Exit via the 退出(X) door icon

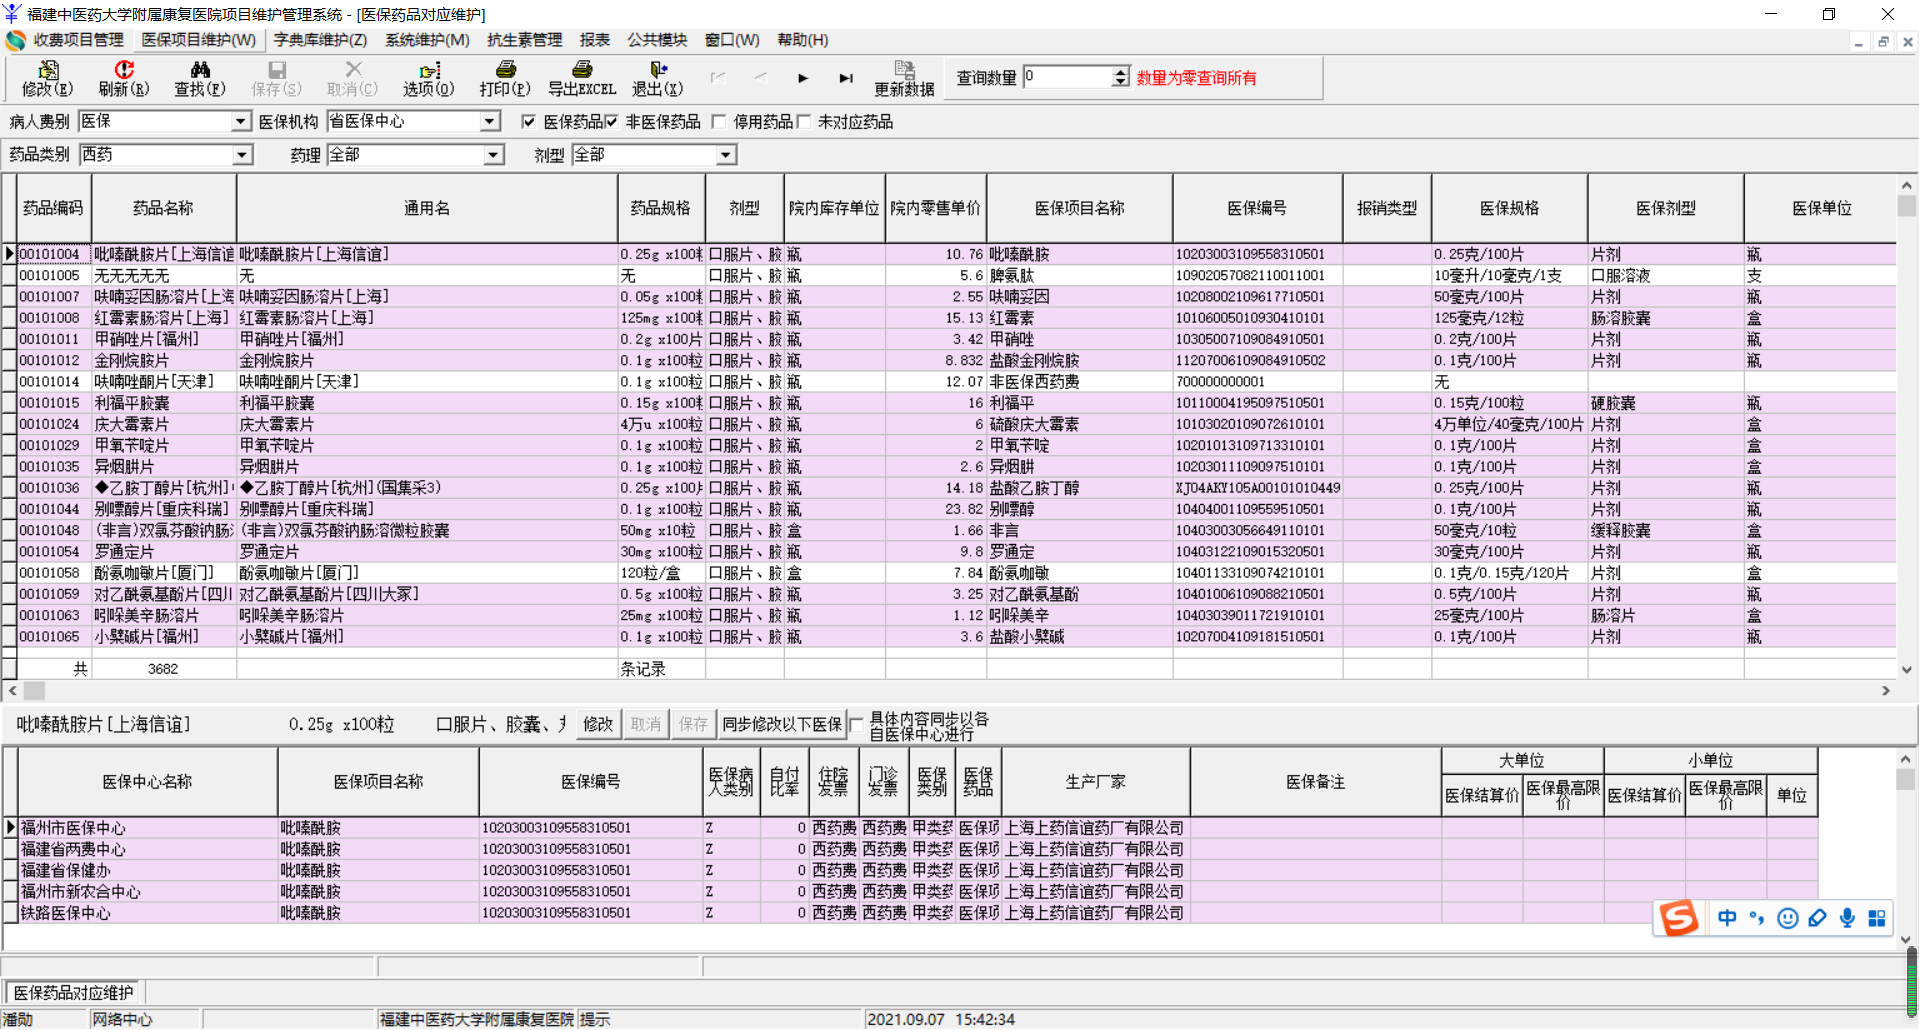658,78
